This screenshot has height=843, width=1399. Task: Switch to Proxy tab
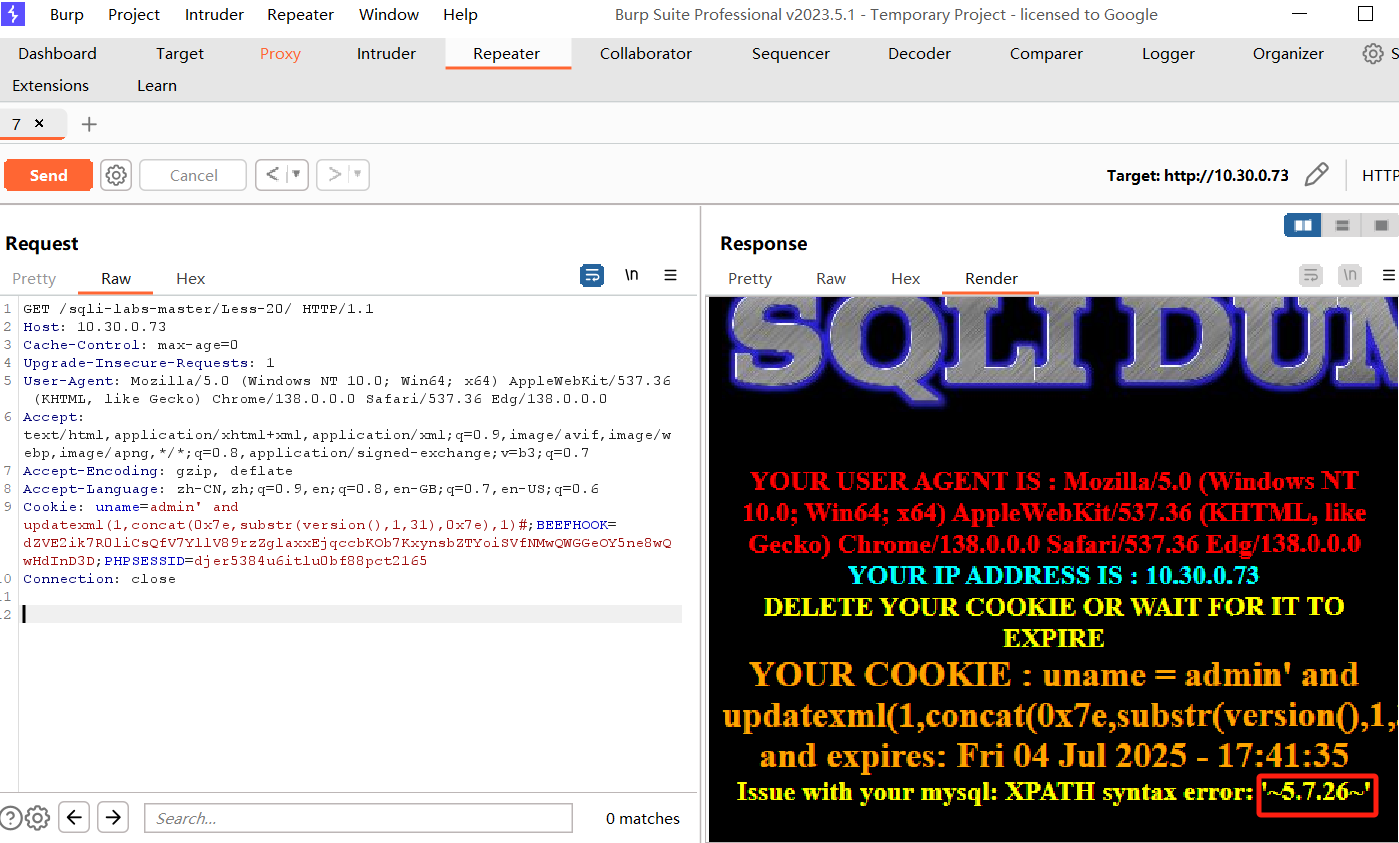click(x=280, y=54)
